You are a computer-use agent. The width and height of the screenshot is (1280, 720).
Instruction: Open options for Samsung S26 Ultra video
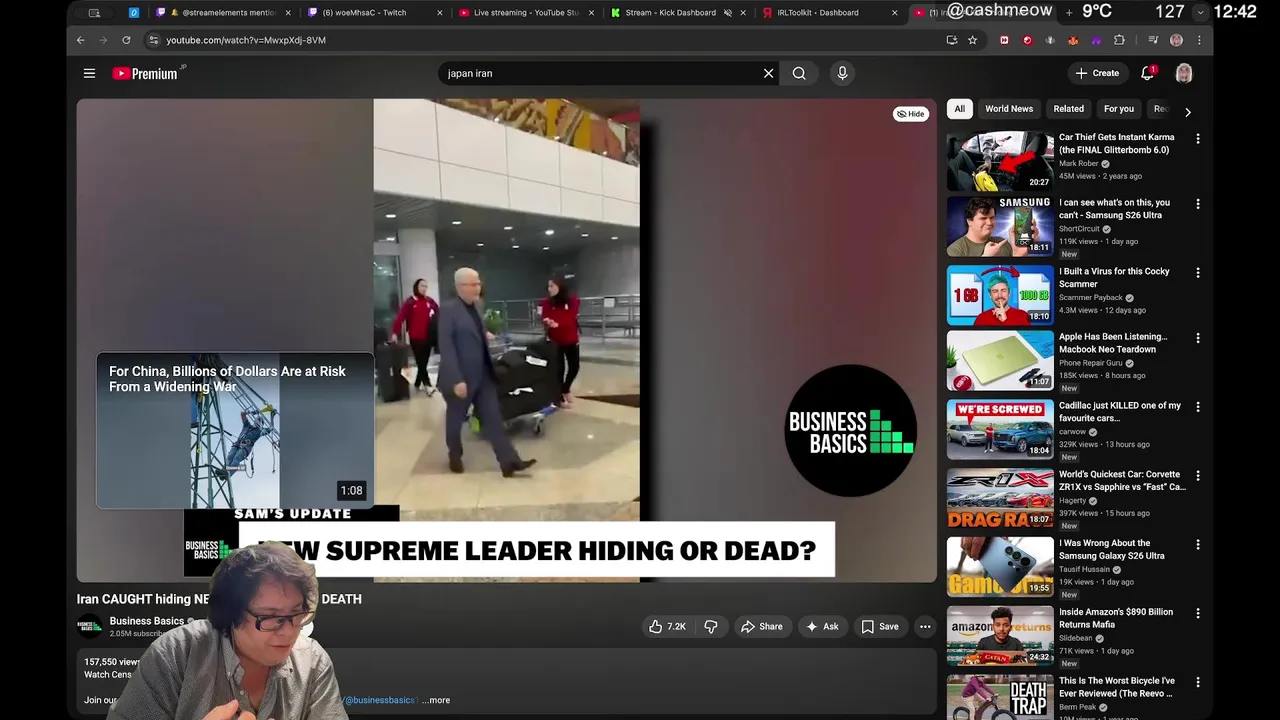pyautogui.click(x=1198, y=204)
